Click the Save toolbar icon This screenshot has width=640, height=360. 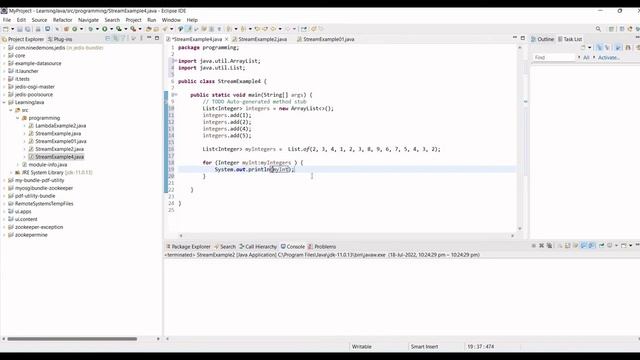coord(19,29)
